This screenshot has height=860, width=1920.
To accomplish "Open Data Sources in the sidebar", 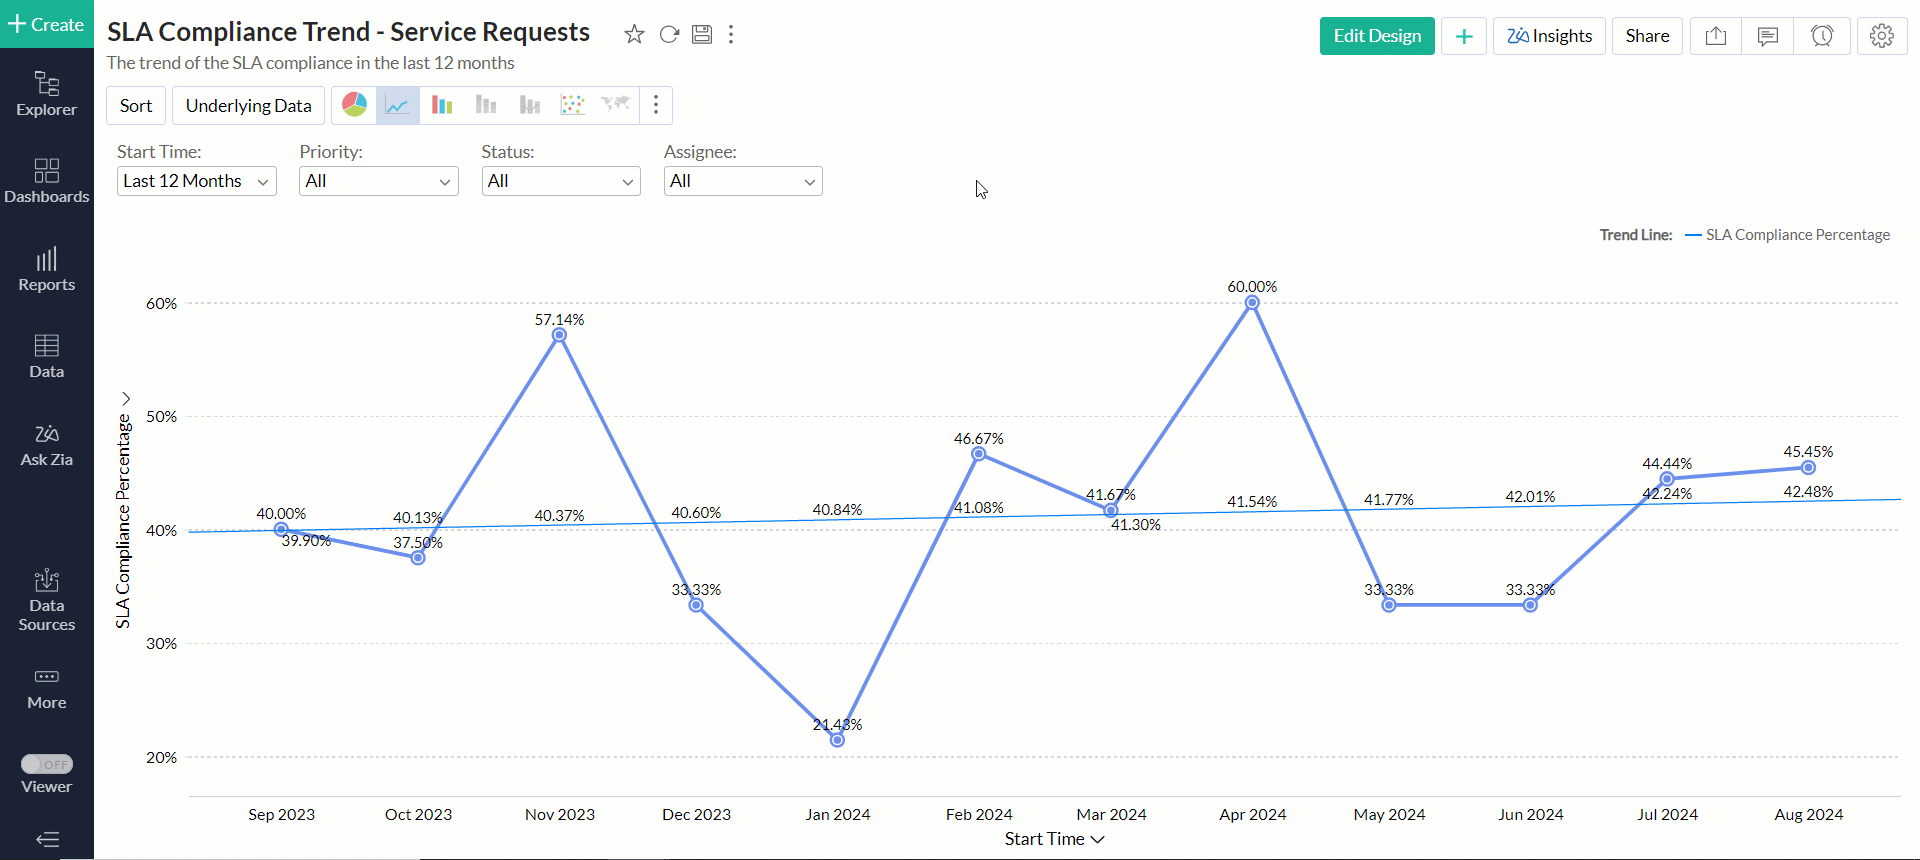I will click(47, 601).
